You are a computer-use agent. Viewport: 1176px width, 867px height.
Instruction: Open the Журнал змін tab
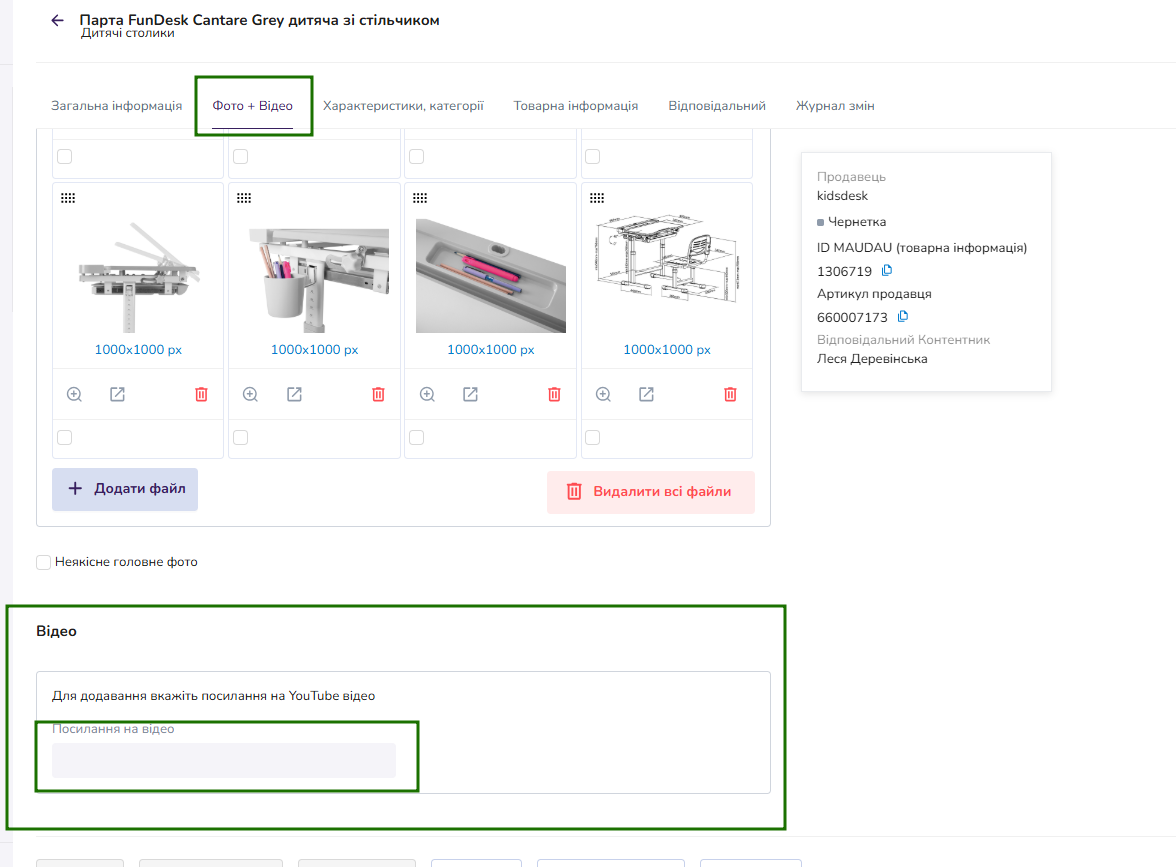click(835, 106)
